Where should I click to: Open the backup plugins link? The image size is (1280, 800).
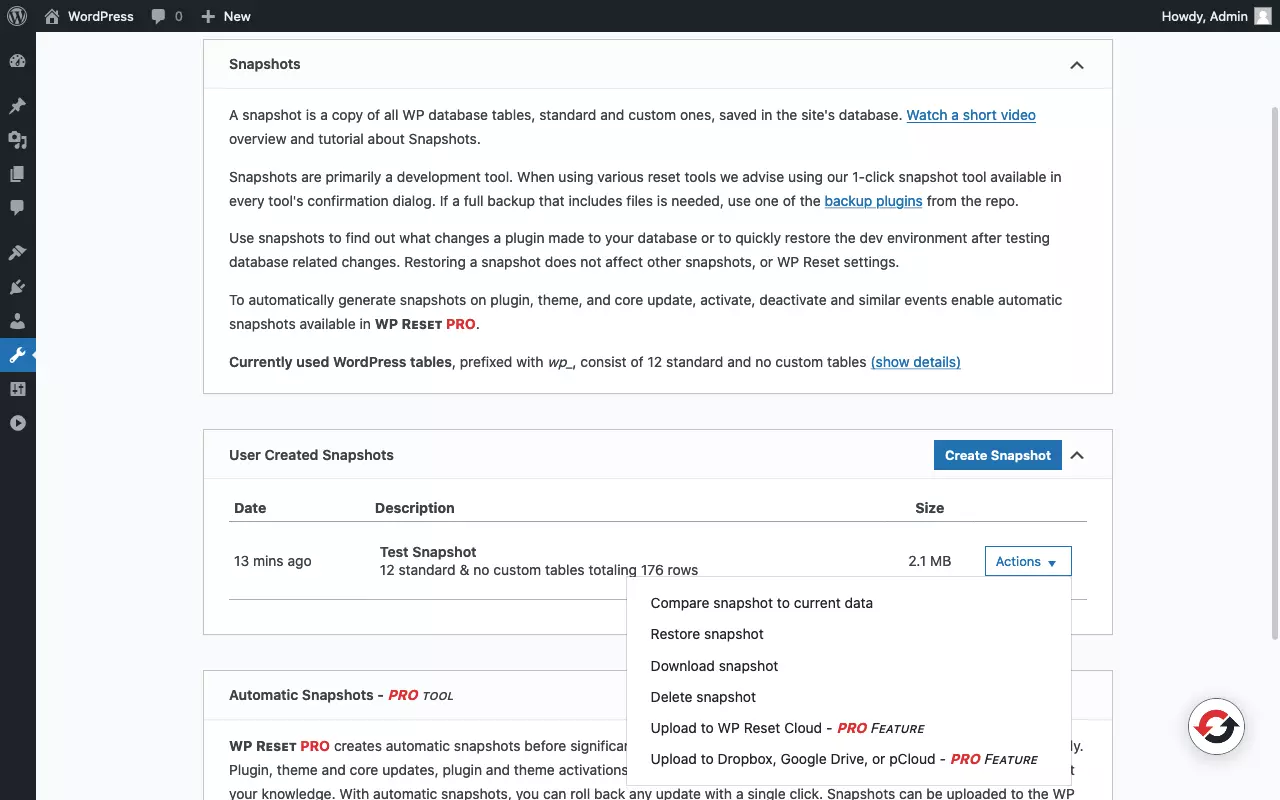coord(873,201)
